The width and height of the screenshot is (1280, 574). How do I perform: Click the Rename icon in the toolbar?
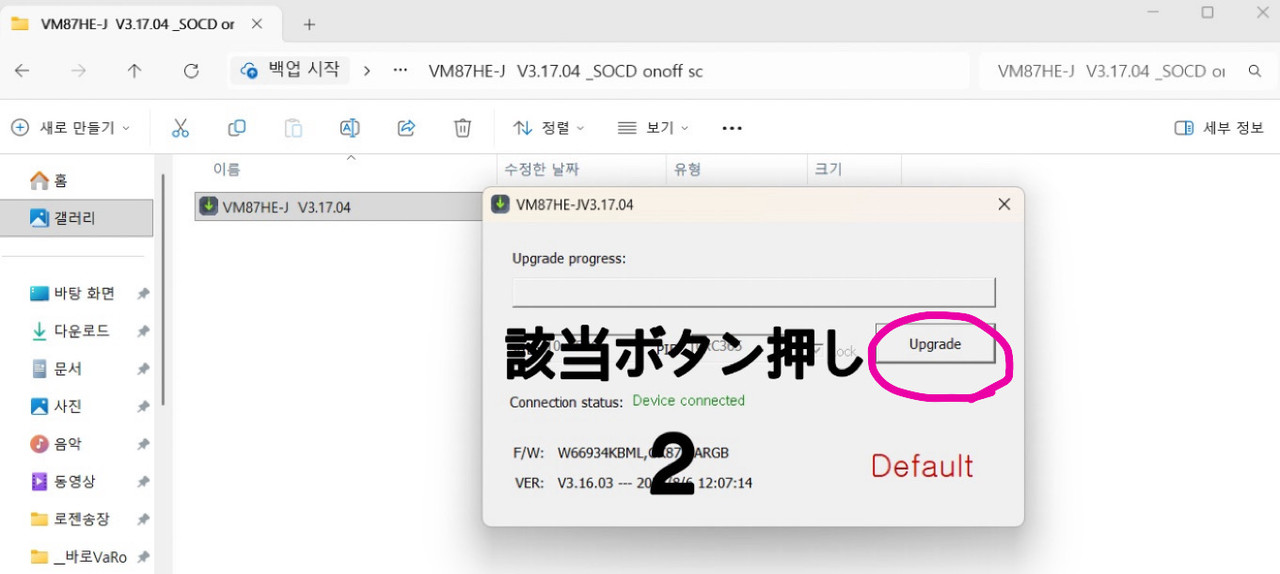350,128
